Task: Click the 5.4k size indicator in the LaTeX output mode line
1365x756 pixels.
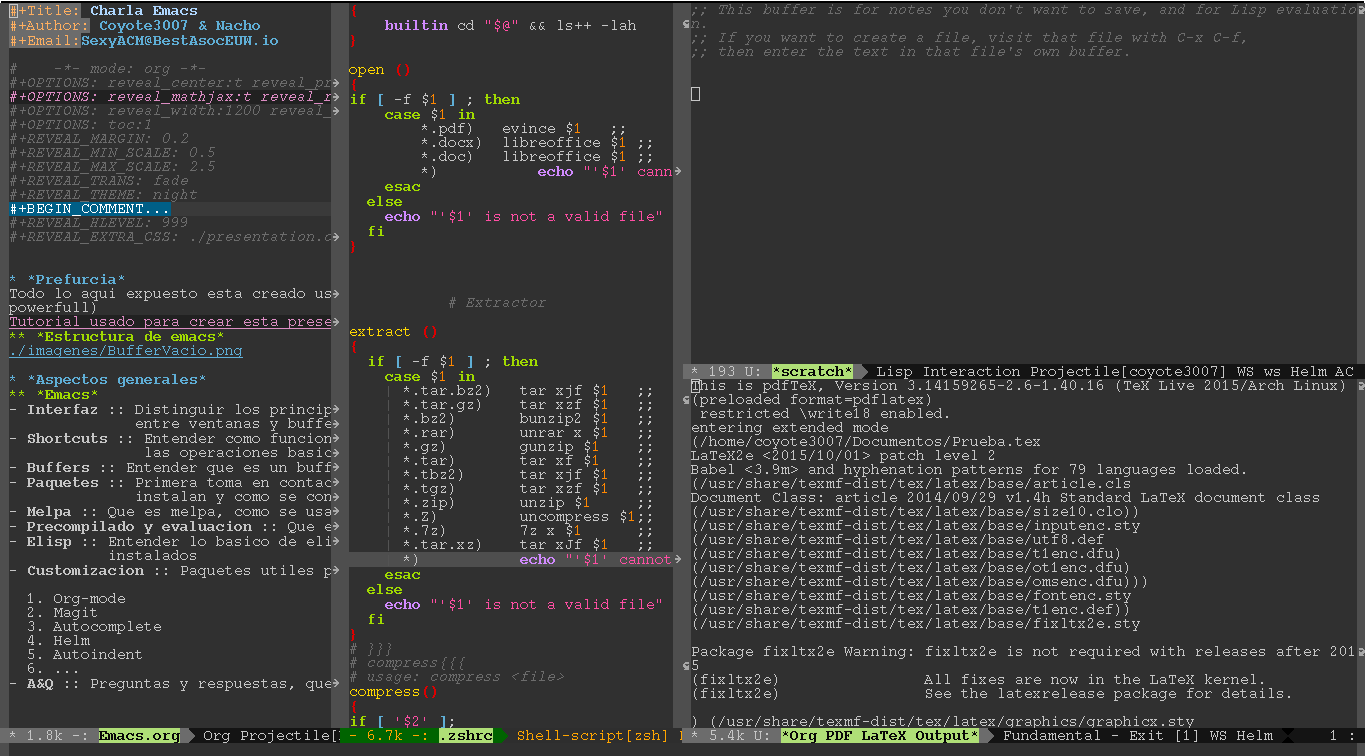Action: pos(726,736)
